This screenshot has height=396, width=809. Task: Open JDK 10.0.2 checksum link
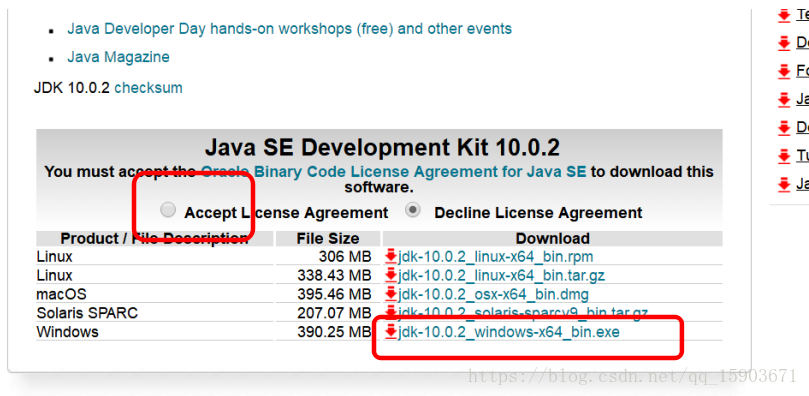149,88
